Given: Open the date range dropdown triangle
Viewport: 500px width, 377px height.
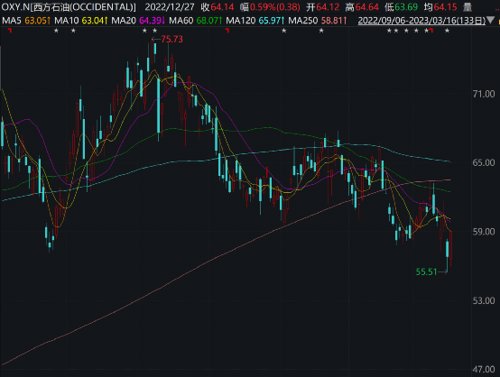Looking at the screenshot, I should (x=490, y=21).
